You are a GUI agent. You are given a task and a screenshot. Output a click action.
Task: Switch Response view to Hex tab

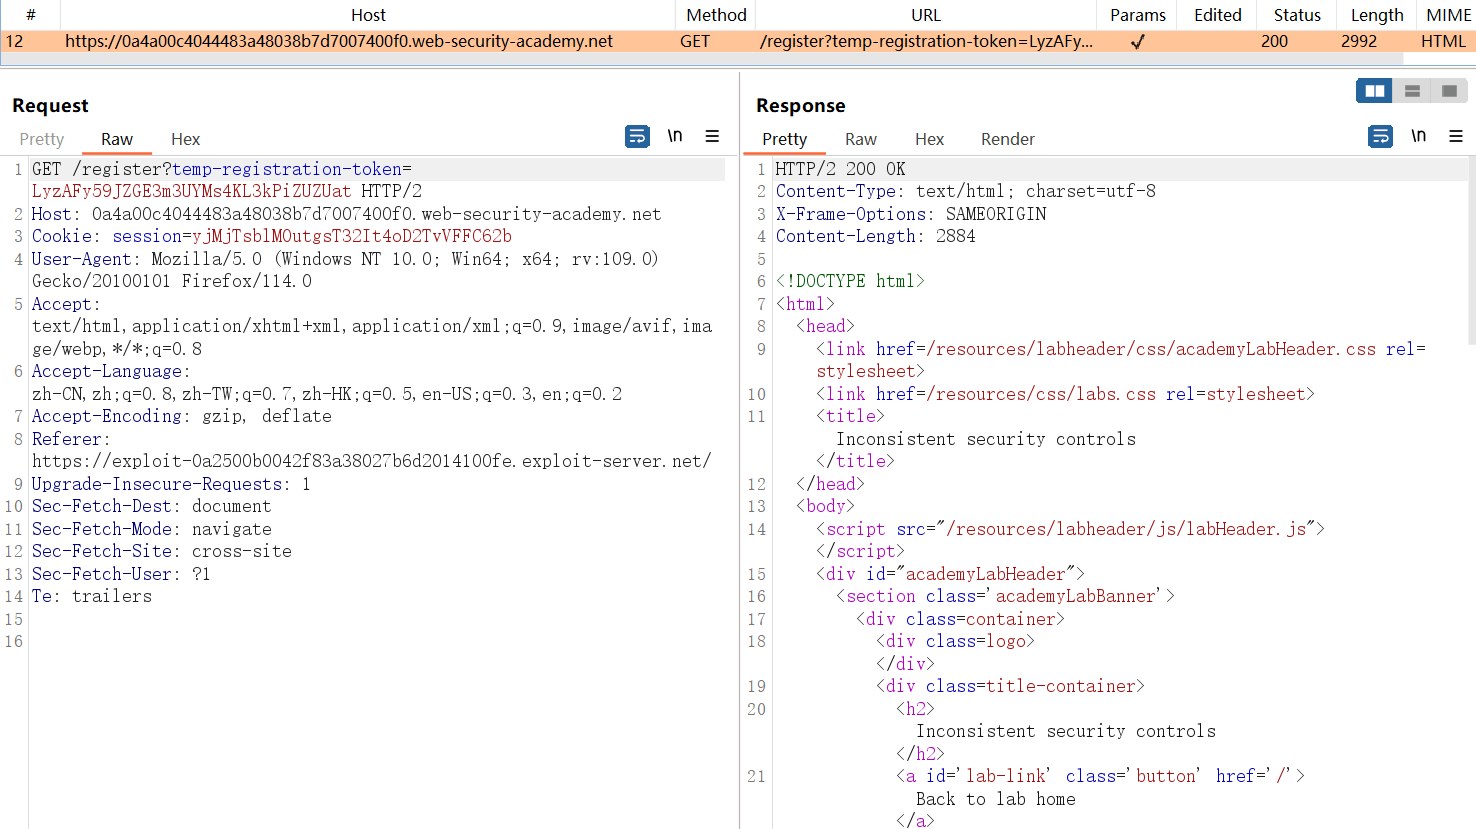point(929,139)
